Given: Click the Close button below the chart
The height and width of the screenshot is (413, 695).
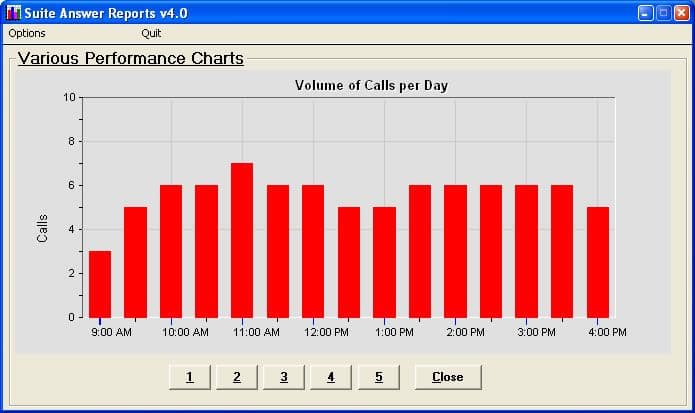Looking at the screenshot, I should (447, 377).
